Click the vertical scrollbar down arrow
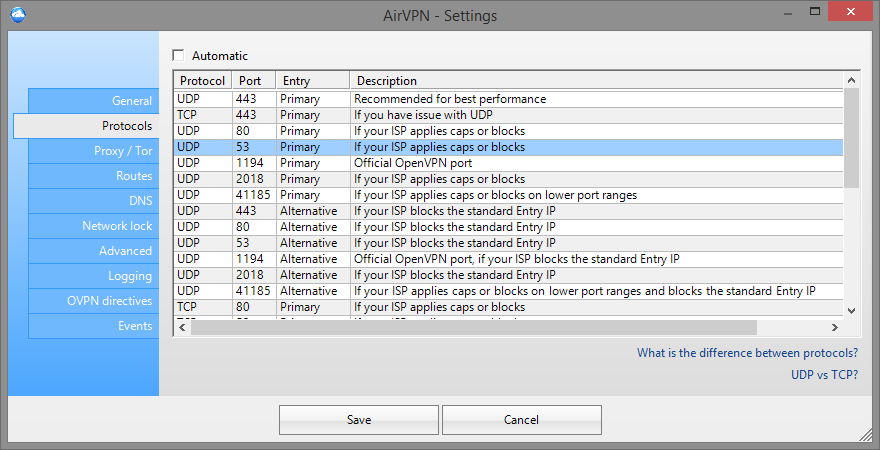The image size is (880, 450). pyautogui.click(x=851, y=310)
